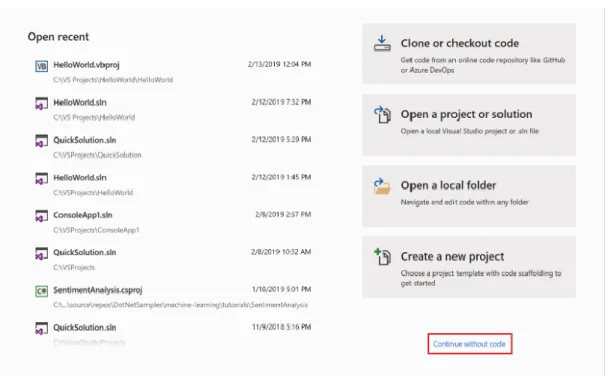This screenshot has height=376, width=608.
Task: Click the solution icon dated 11/9/2018 5:16 PM
Action: 41,328
